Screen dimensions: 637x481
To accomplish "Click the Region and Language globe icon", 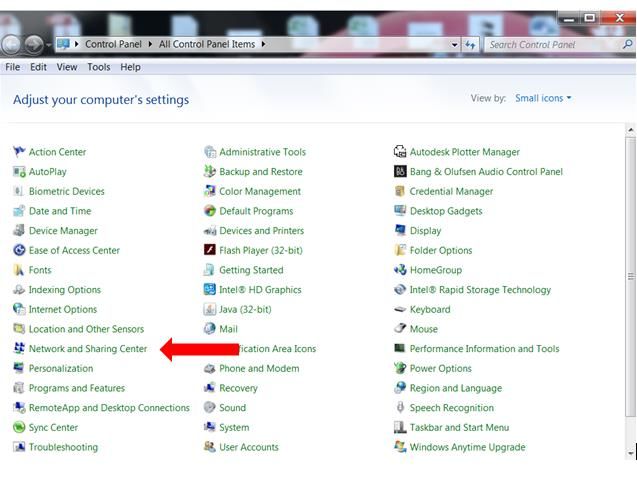I will 400,388.
